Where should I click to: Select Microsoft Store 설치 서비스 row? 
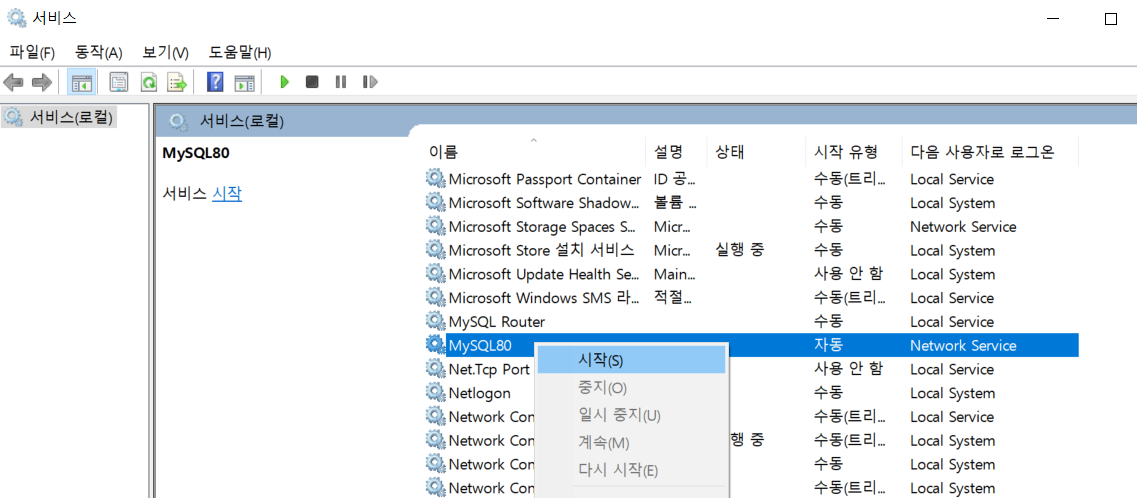tap(751, 250)
